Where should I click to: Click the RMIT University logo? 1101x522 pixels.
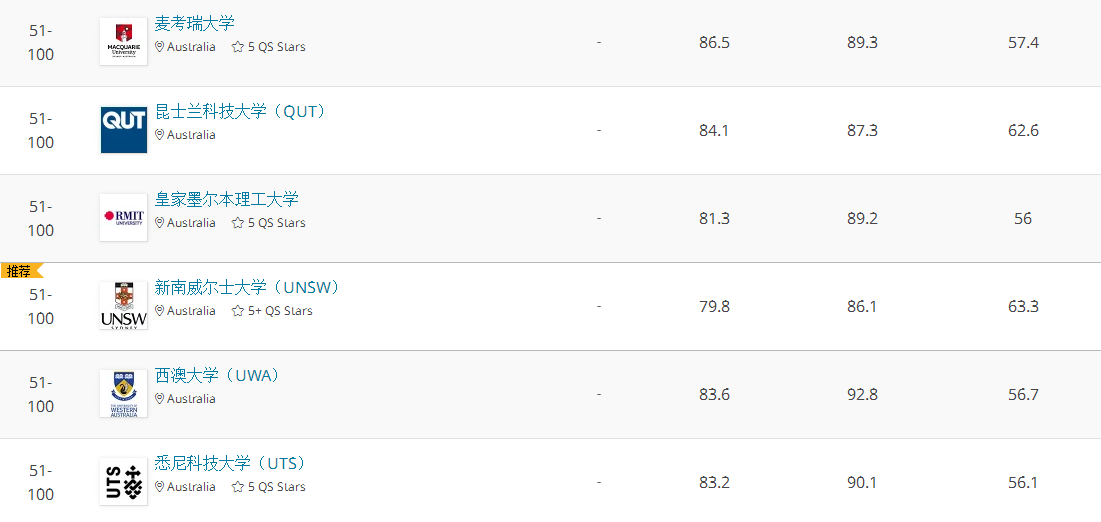click(x=124, y=218)
